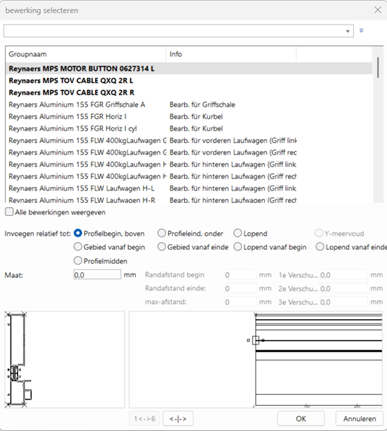Click the Maat input field

[x=97, y=275]
